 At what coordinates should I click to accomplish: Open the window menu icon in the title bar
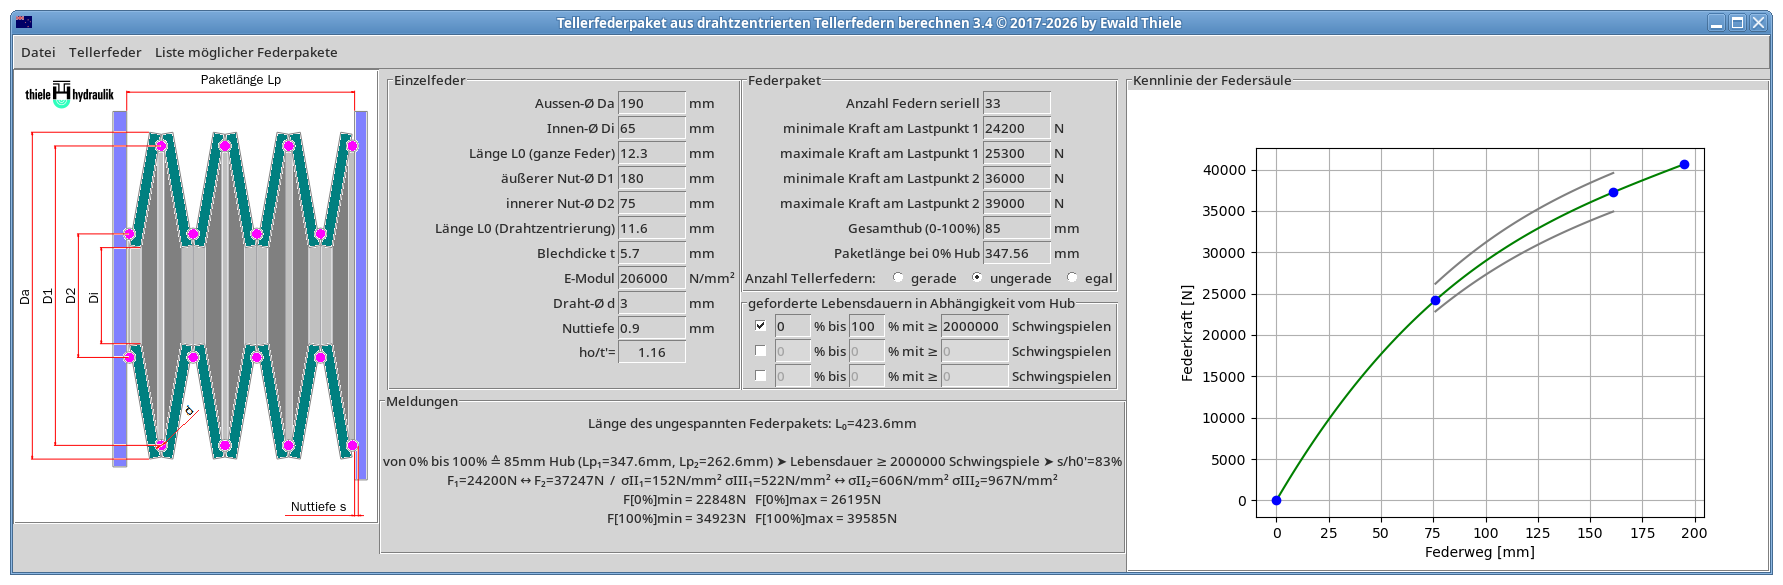coord(24,22)
